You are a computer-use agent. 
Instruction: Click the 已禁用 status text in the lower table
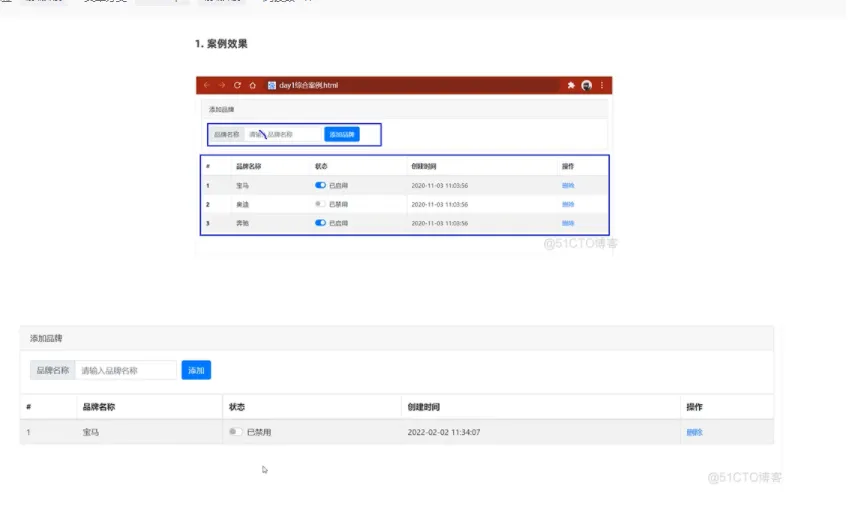259,433
